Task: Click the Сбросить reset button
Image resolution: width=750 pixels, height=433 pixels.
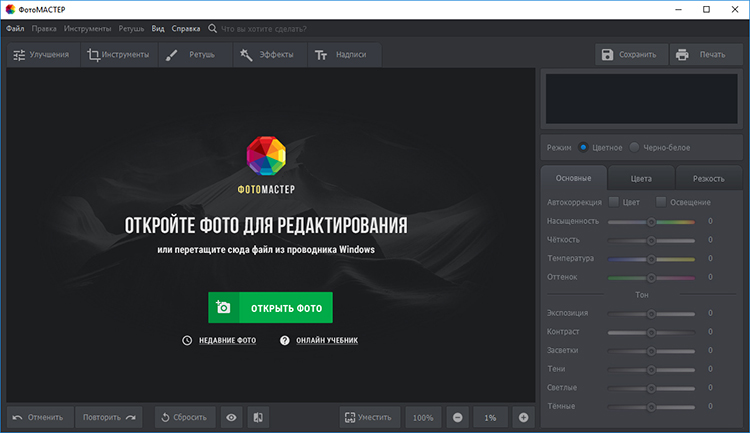Action: click(x=183, y=417)
